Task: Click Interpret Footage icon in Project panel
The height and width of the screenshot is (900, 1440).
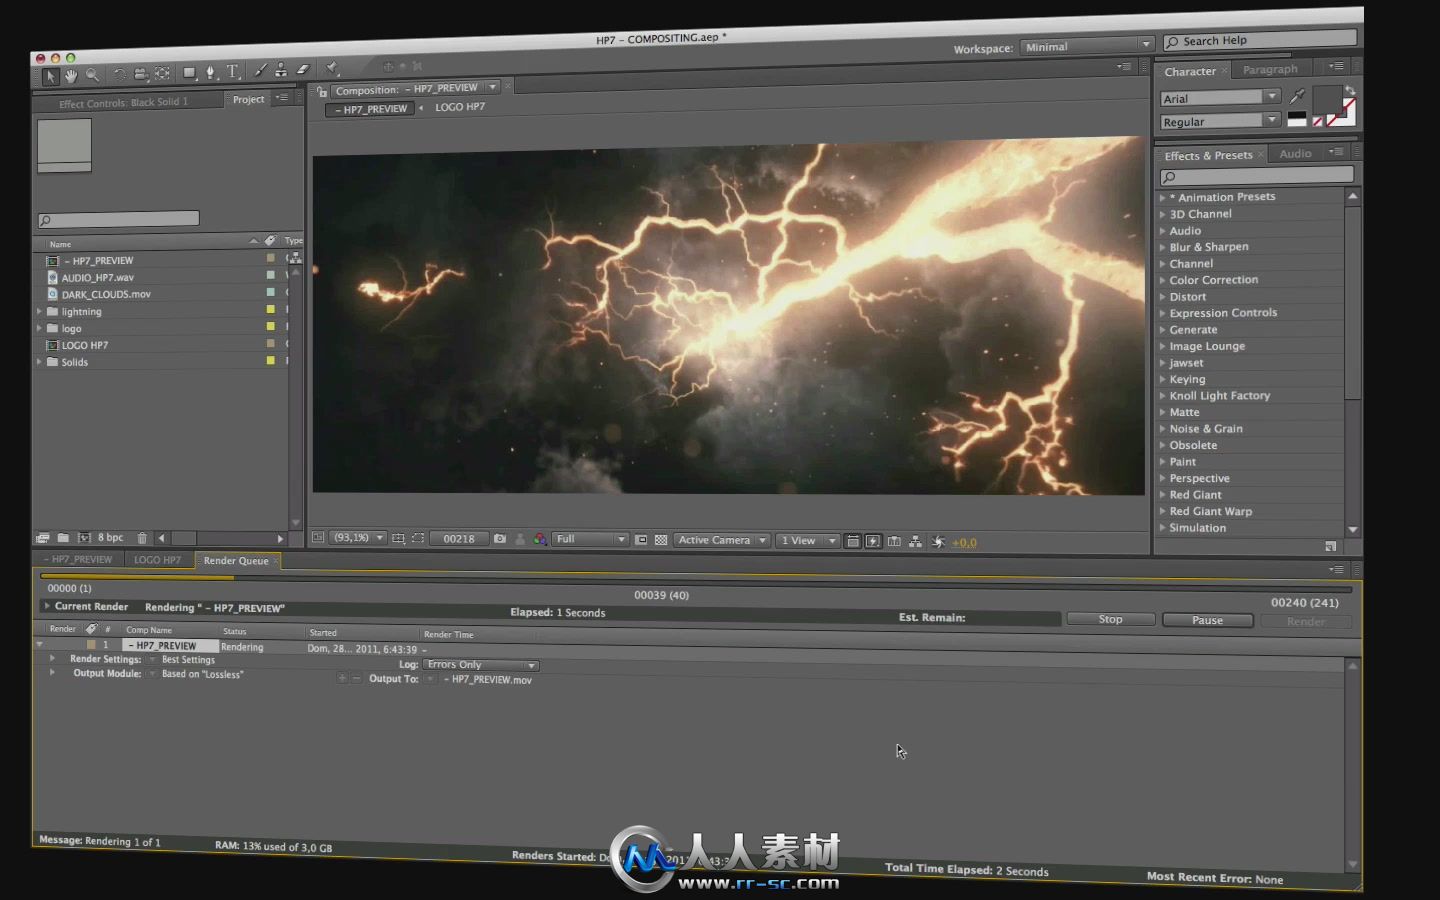Action: pos(42,538)
